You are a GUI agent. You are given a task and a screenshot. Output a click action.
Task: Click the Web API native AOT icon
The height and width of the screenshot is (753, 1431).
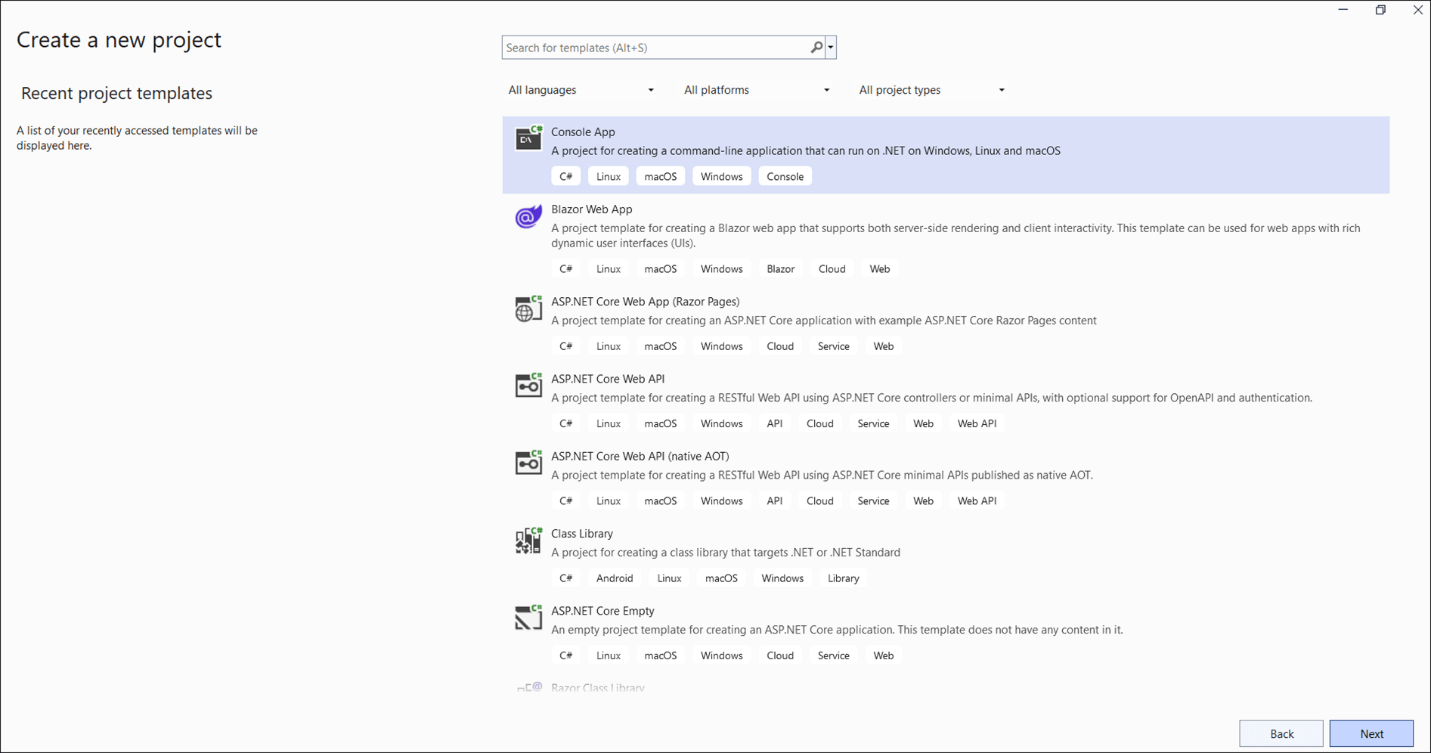pyautogui.click(x=528, y=463)
